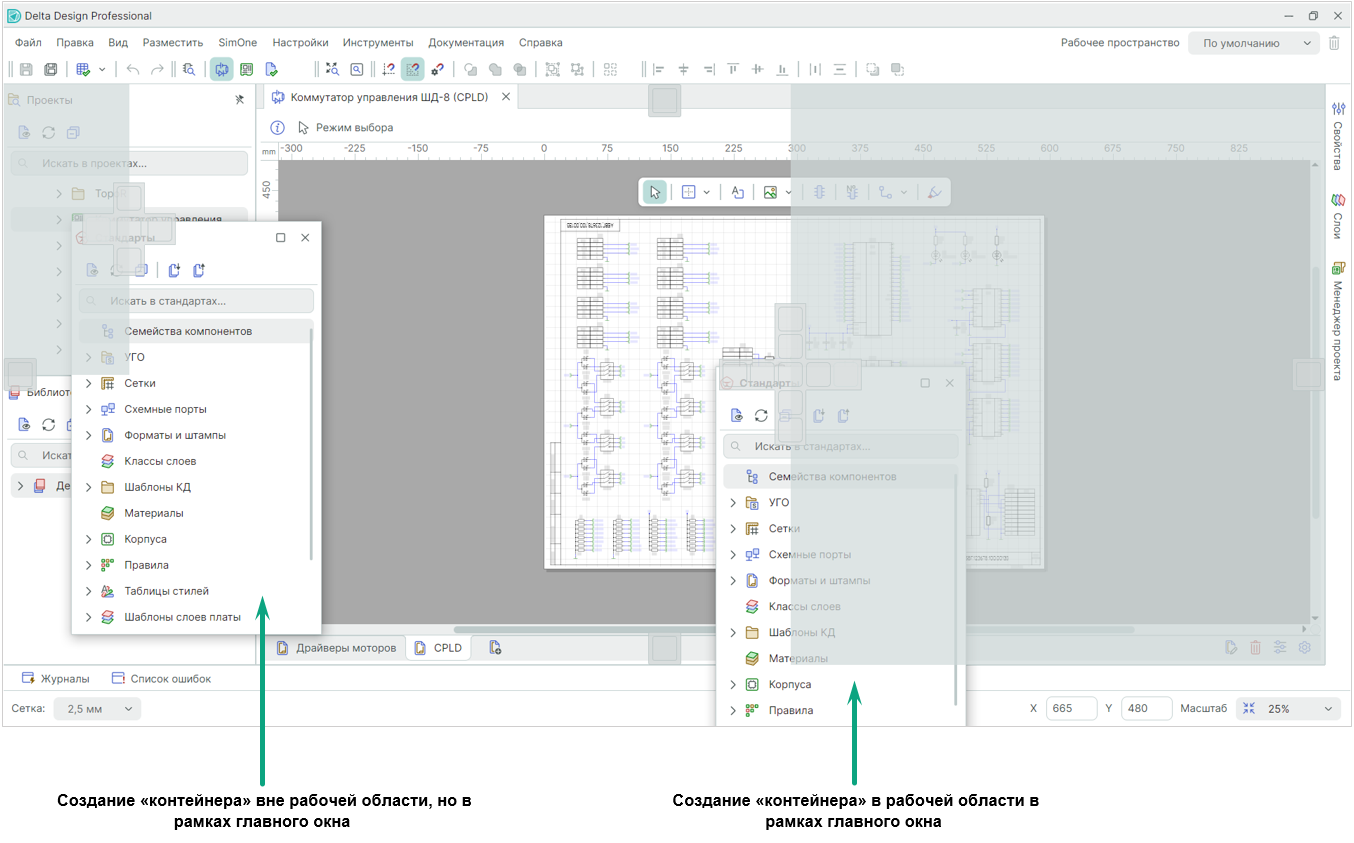Screen dimensions: 1354x843
Task: Expand the Схемные порты tree node
Action: tap(88, 409)
